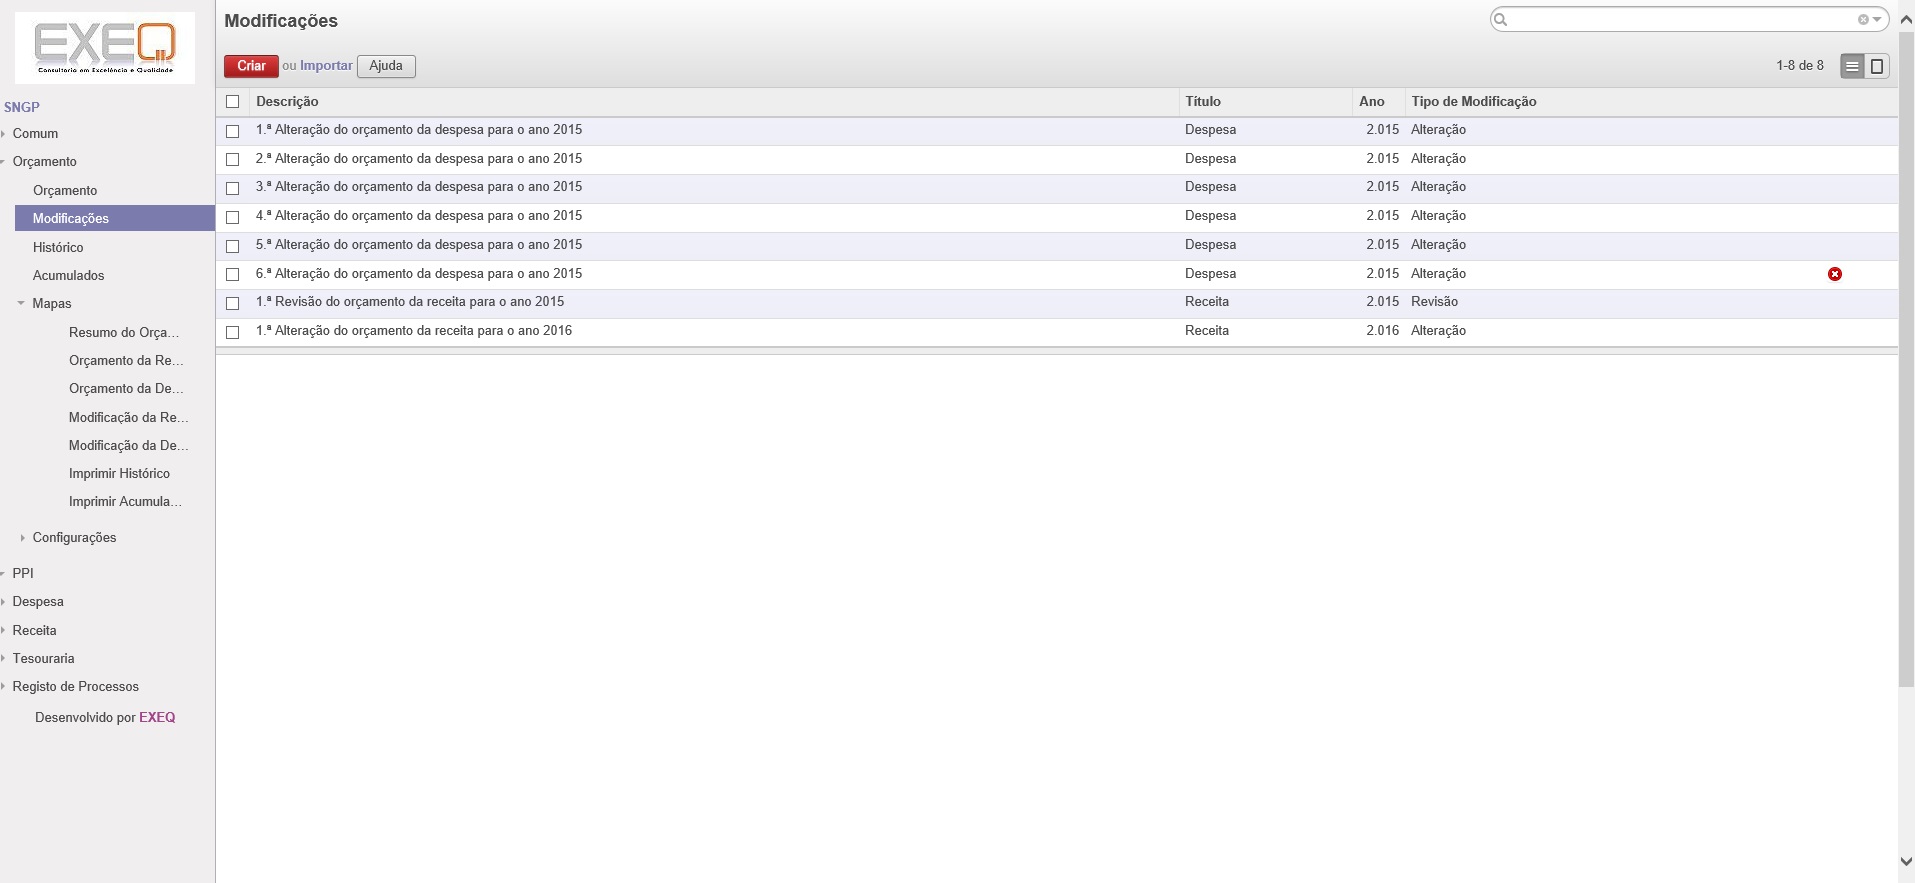Open the Histórico menu item
The width and height of the screenshot is (1915, 883).
[x=58, y=247]
